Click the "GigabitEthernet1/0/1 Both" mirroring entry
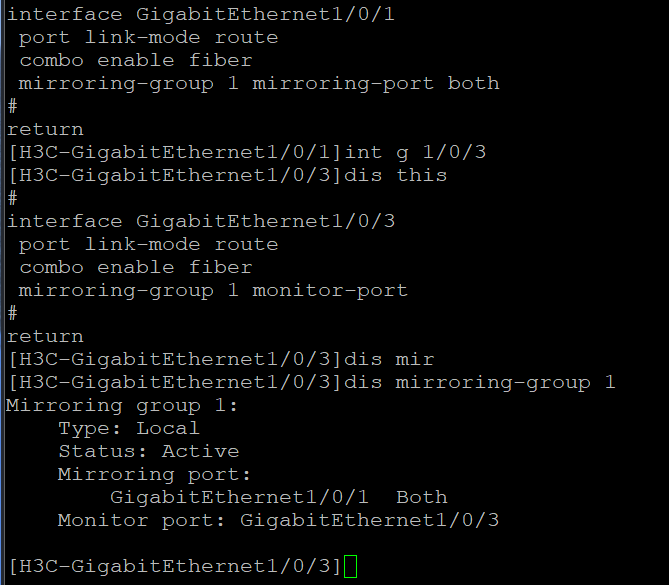 point(278,497)
